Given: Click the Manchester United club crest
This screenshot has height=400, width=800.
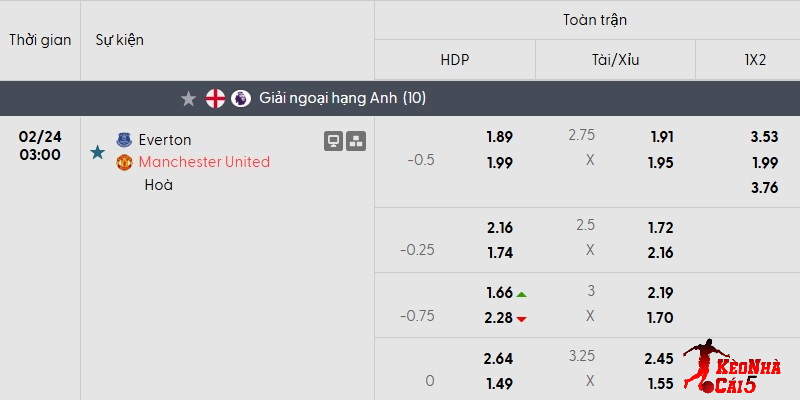Looking at the screenshot, I should click(x=124, y=162).
